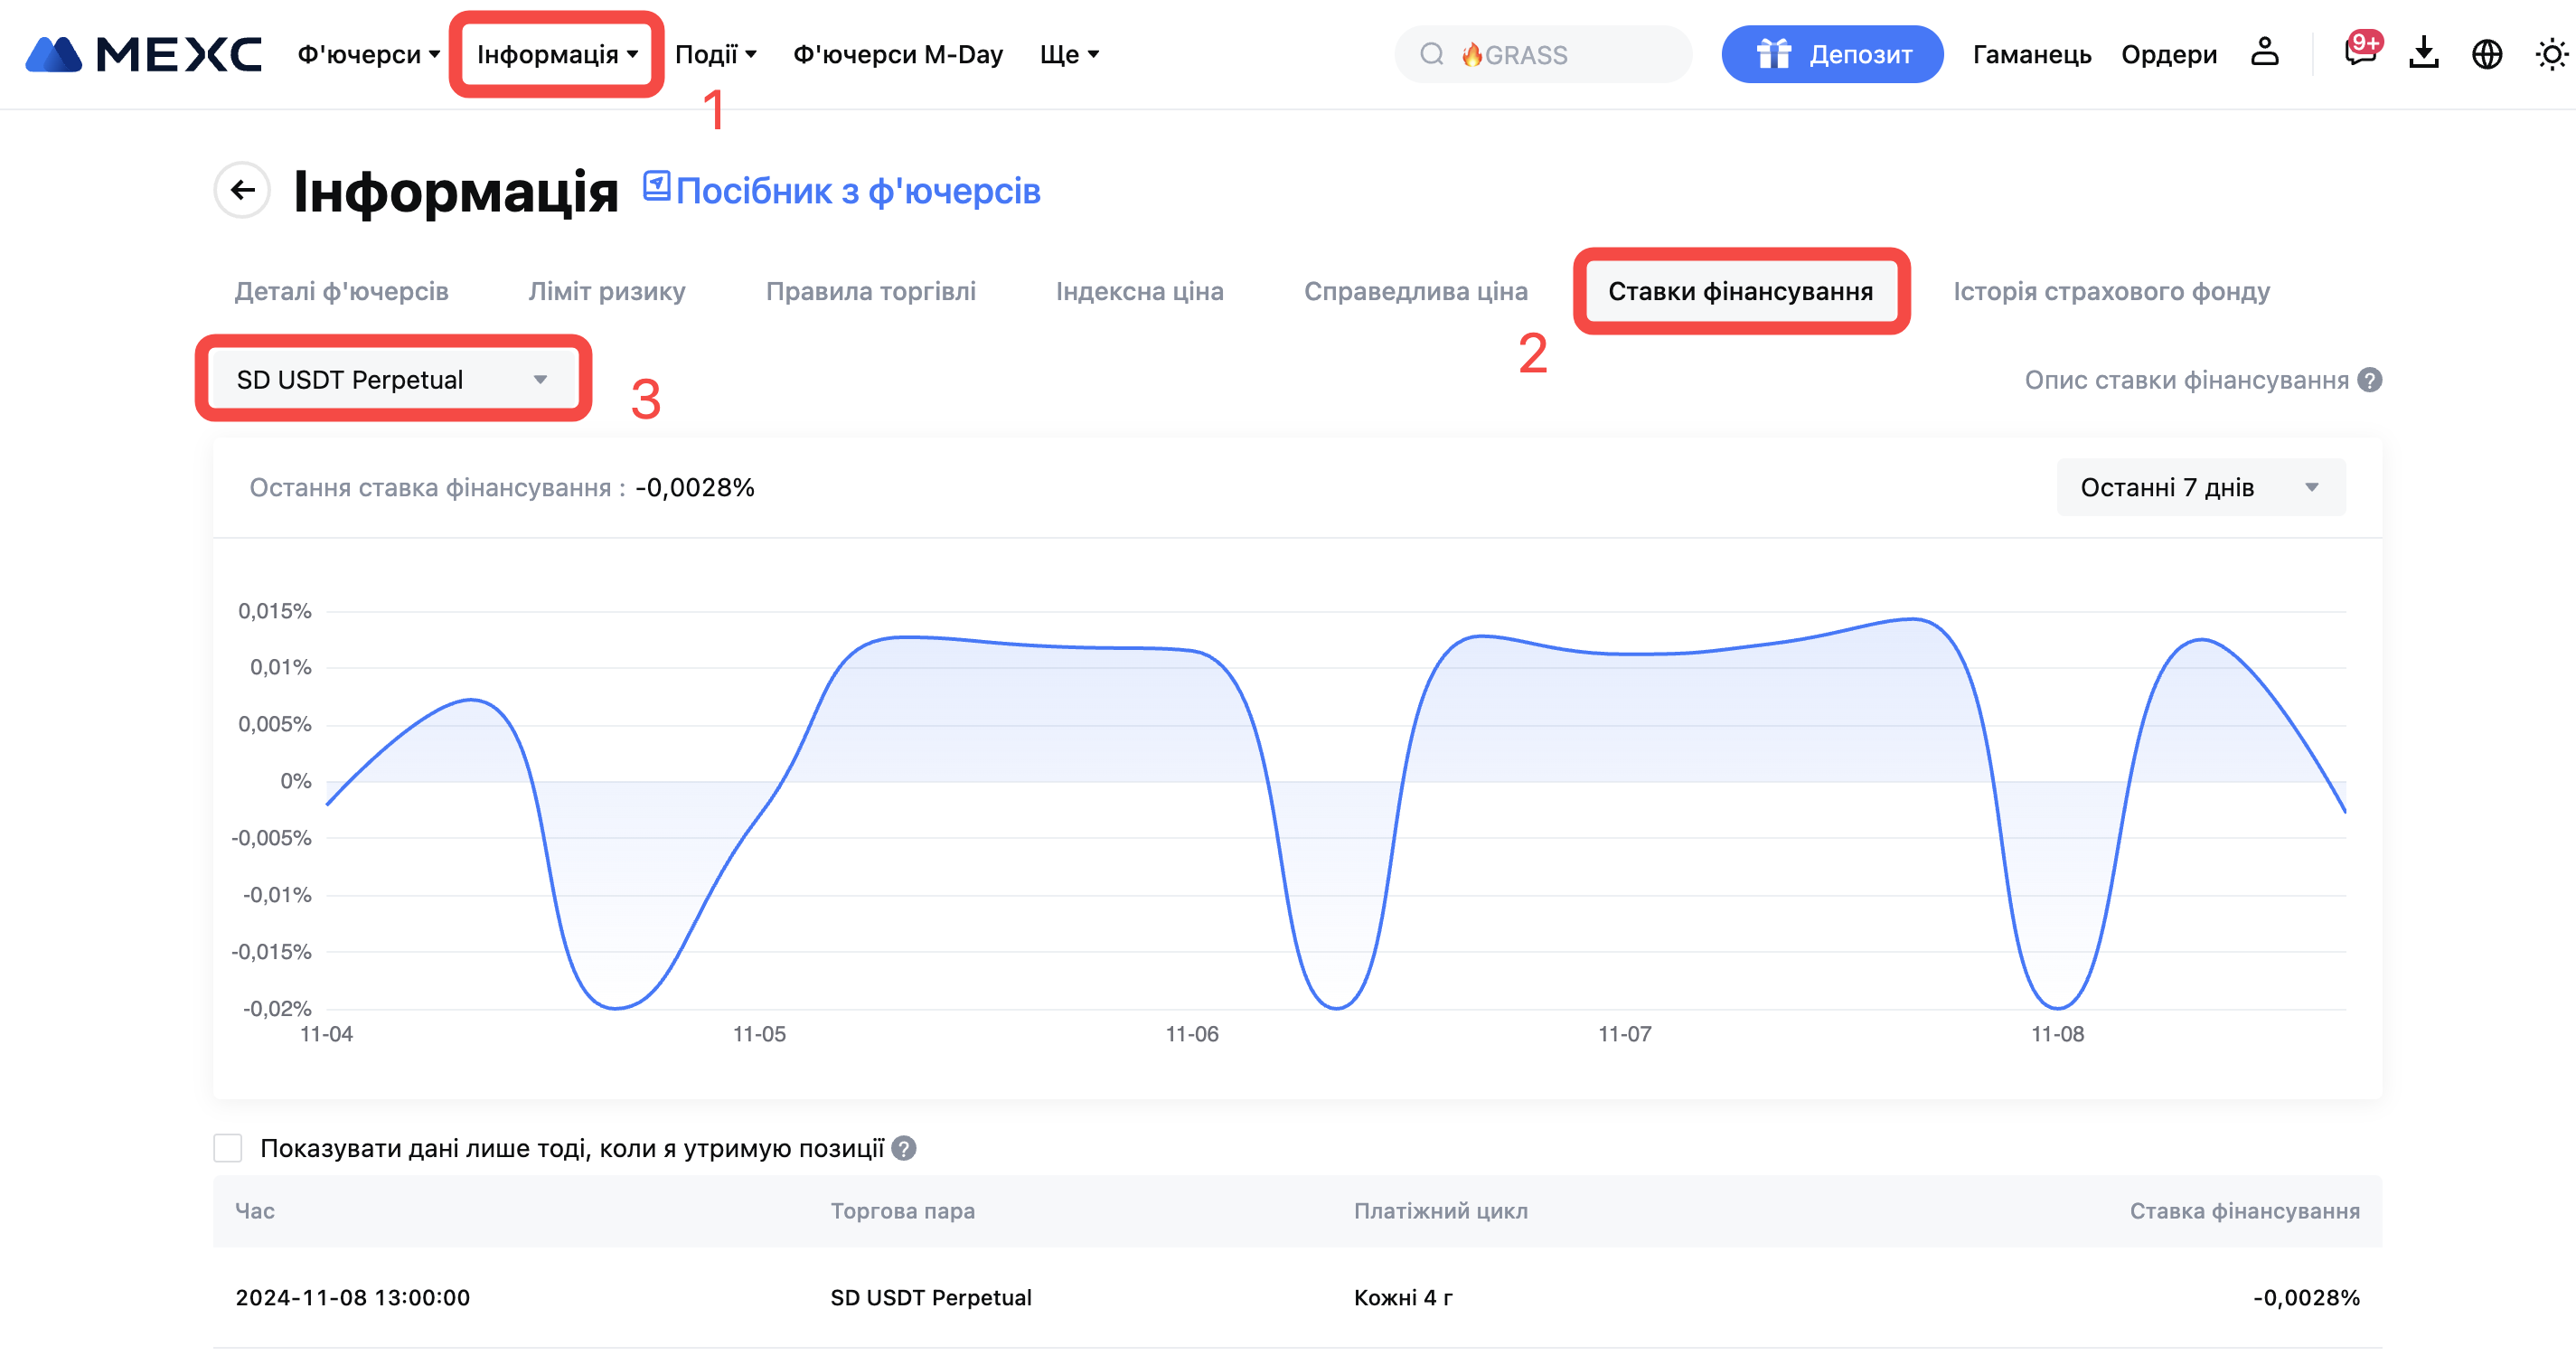The height and width of the screenshot is (1365, 2576).
Task: Open the Індексна ціна tab
Action: point(1139,291)
